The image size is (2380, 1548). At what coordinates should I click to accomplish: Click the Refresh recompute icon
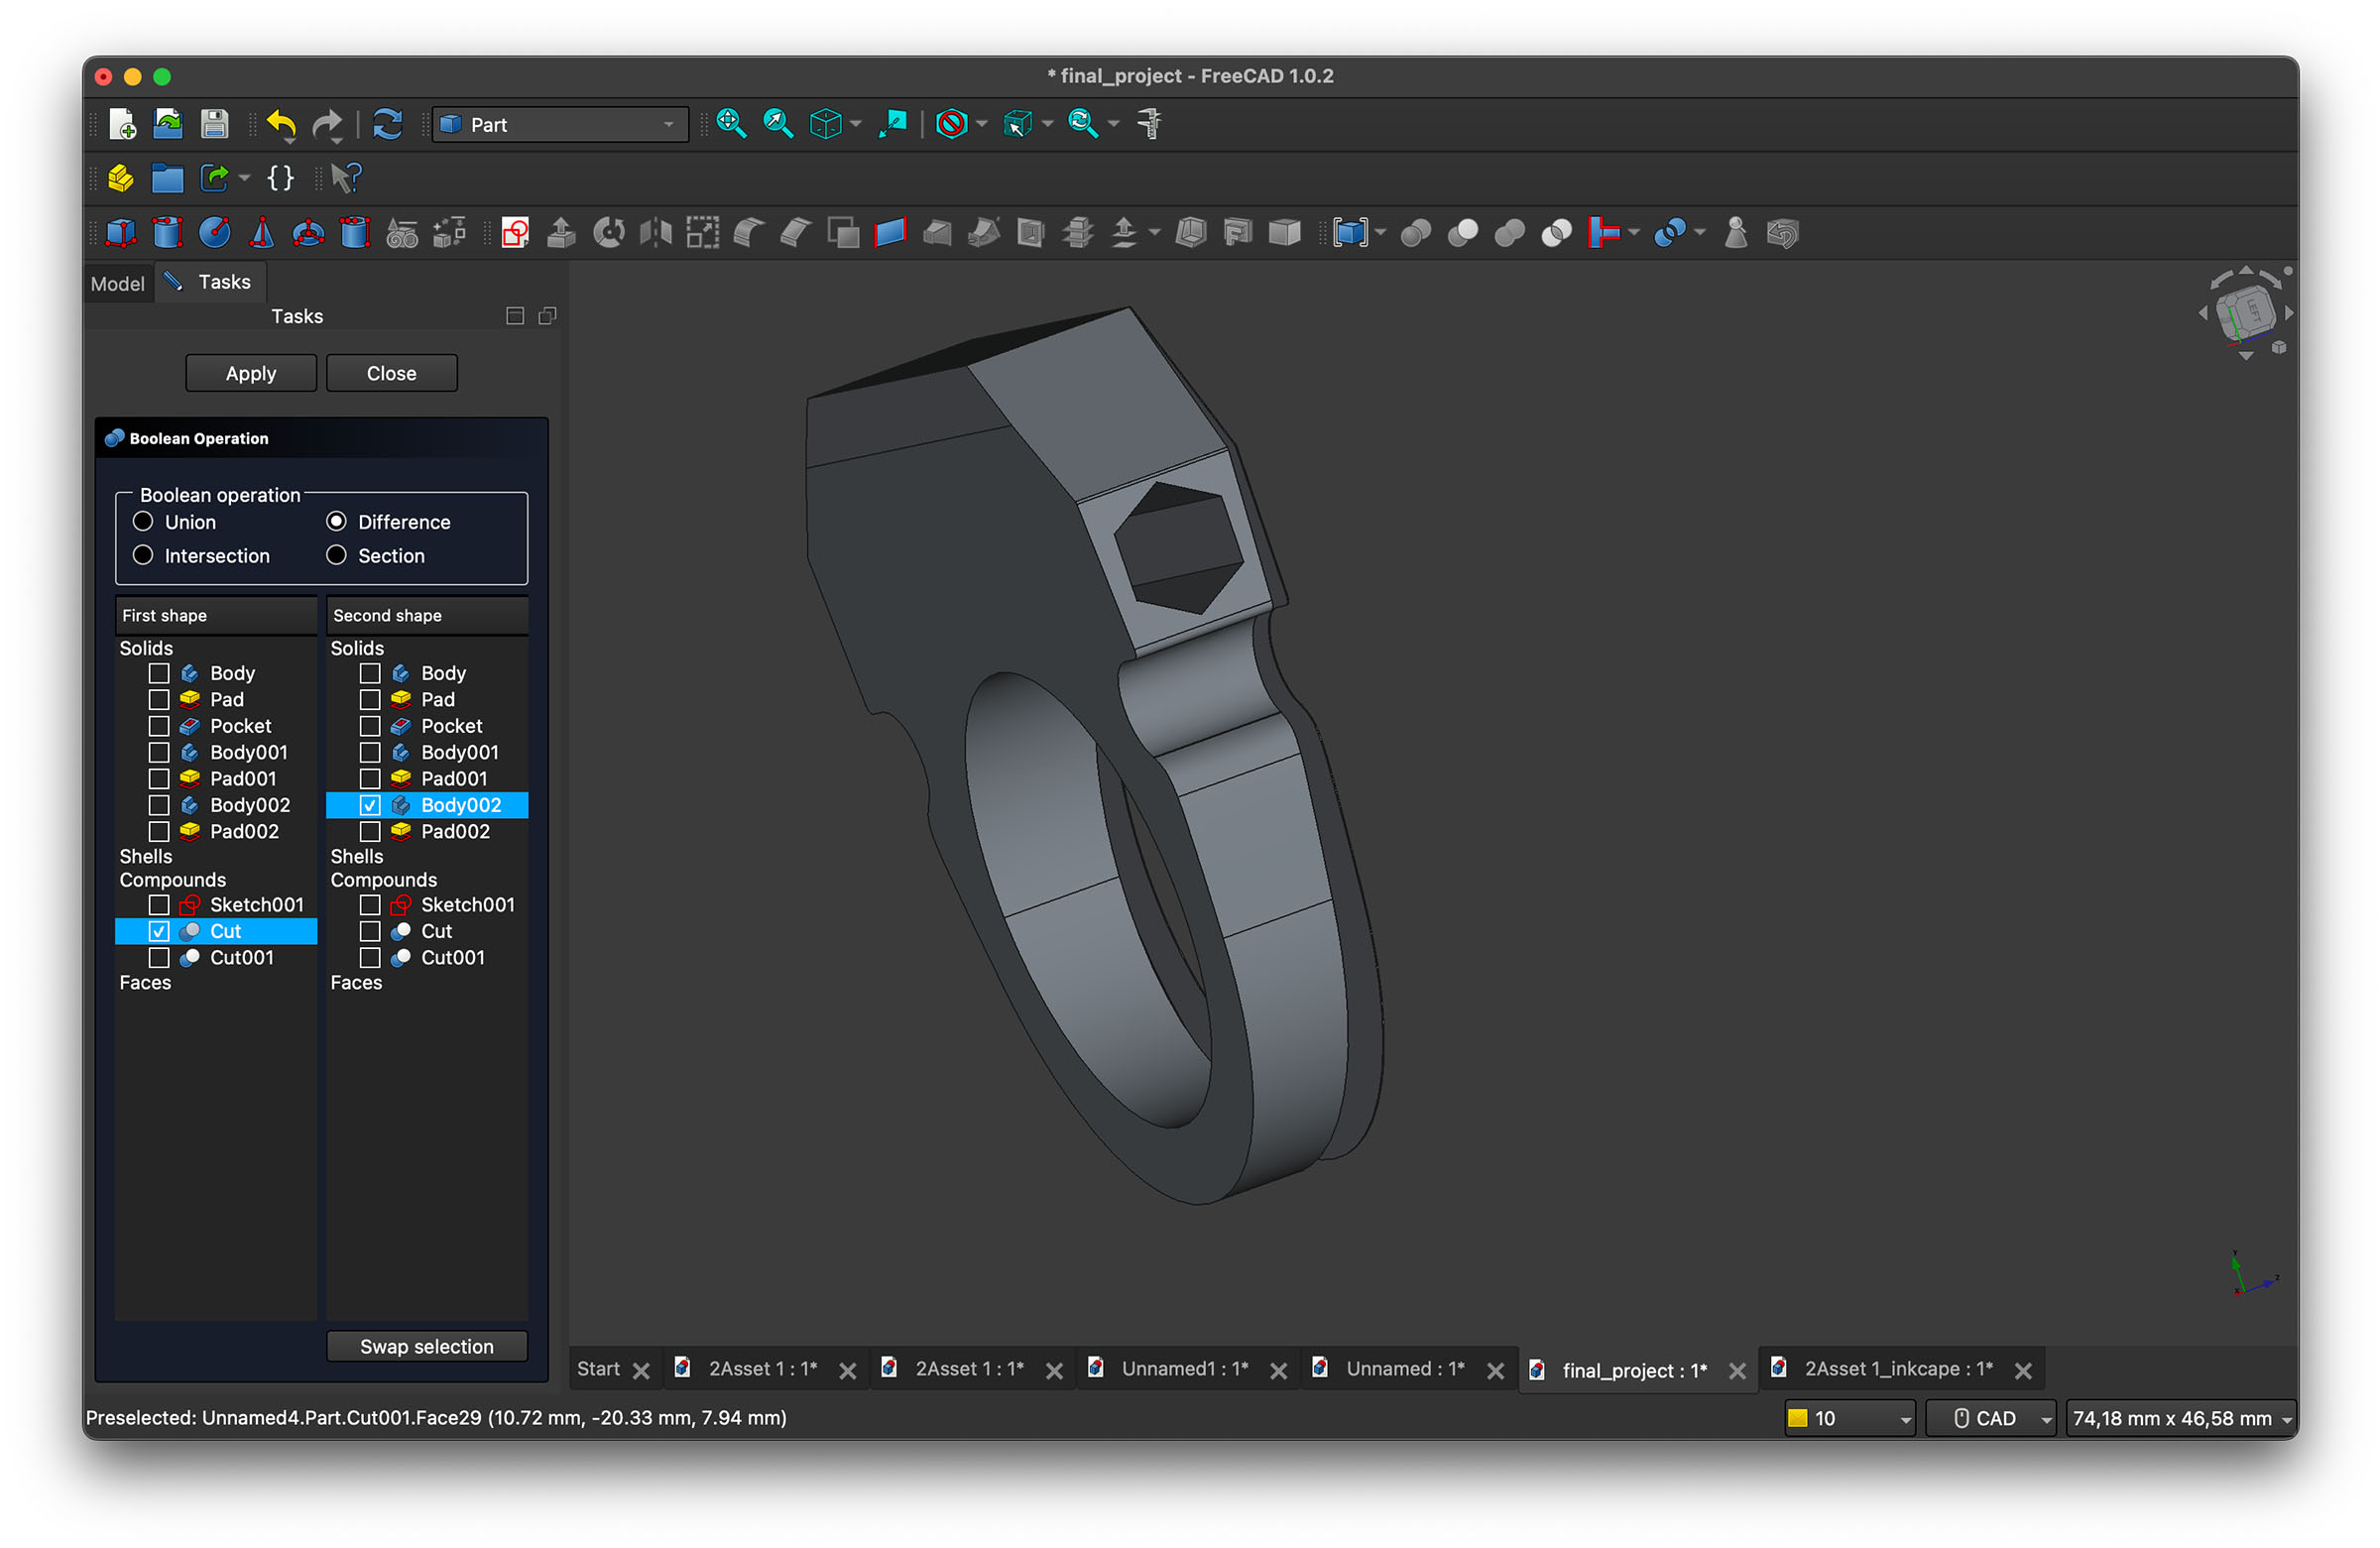tap(387, 124)
